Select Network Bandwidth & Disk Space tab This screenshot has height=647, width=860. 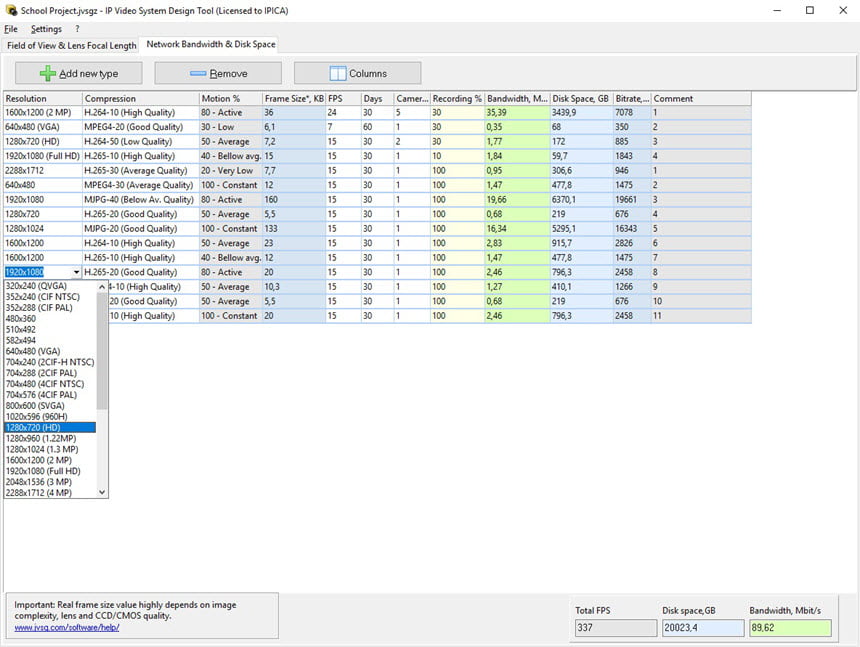point(211,44)
